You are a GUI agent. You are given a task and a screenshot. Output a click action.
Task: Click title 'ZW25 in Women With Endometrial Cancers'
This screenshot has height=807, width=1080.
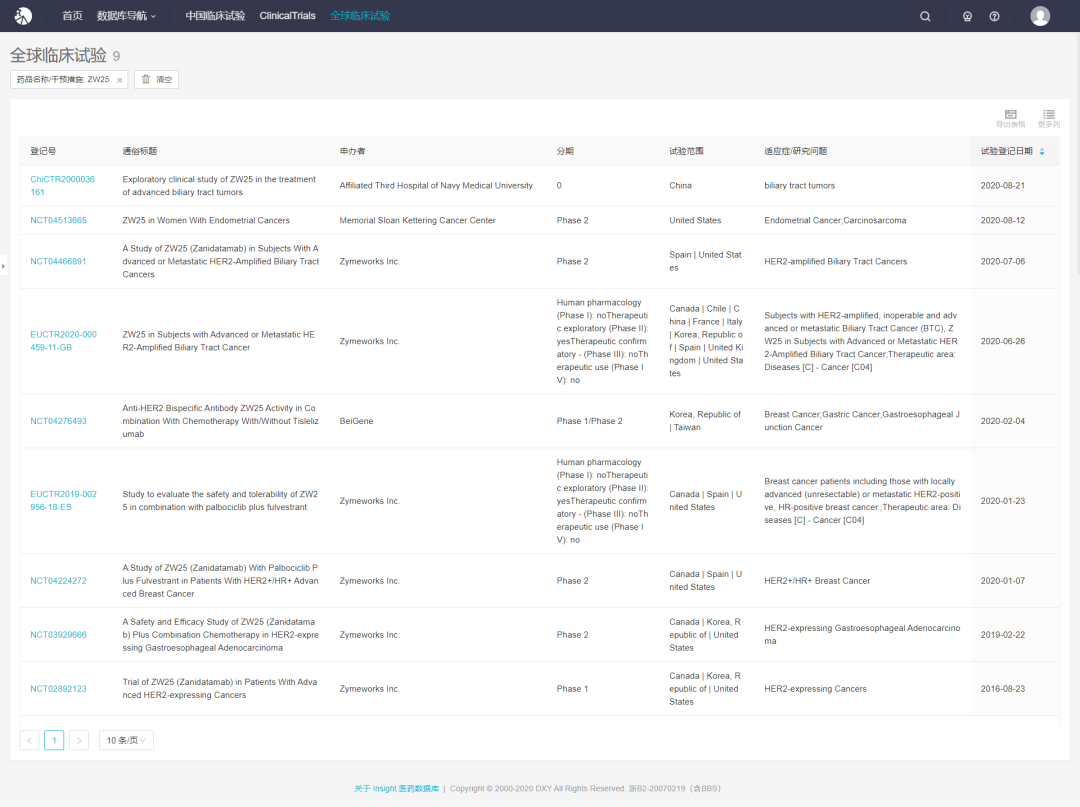point(206,220)
